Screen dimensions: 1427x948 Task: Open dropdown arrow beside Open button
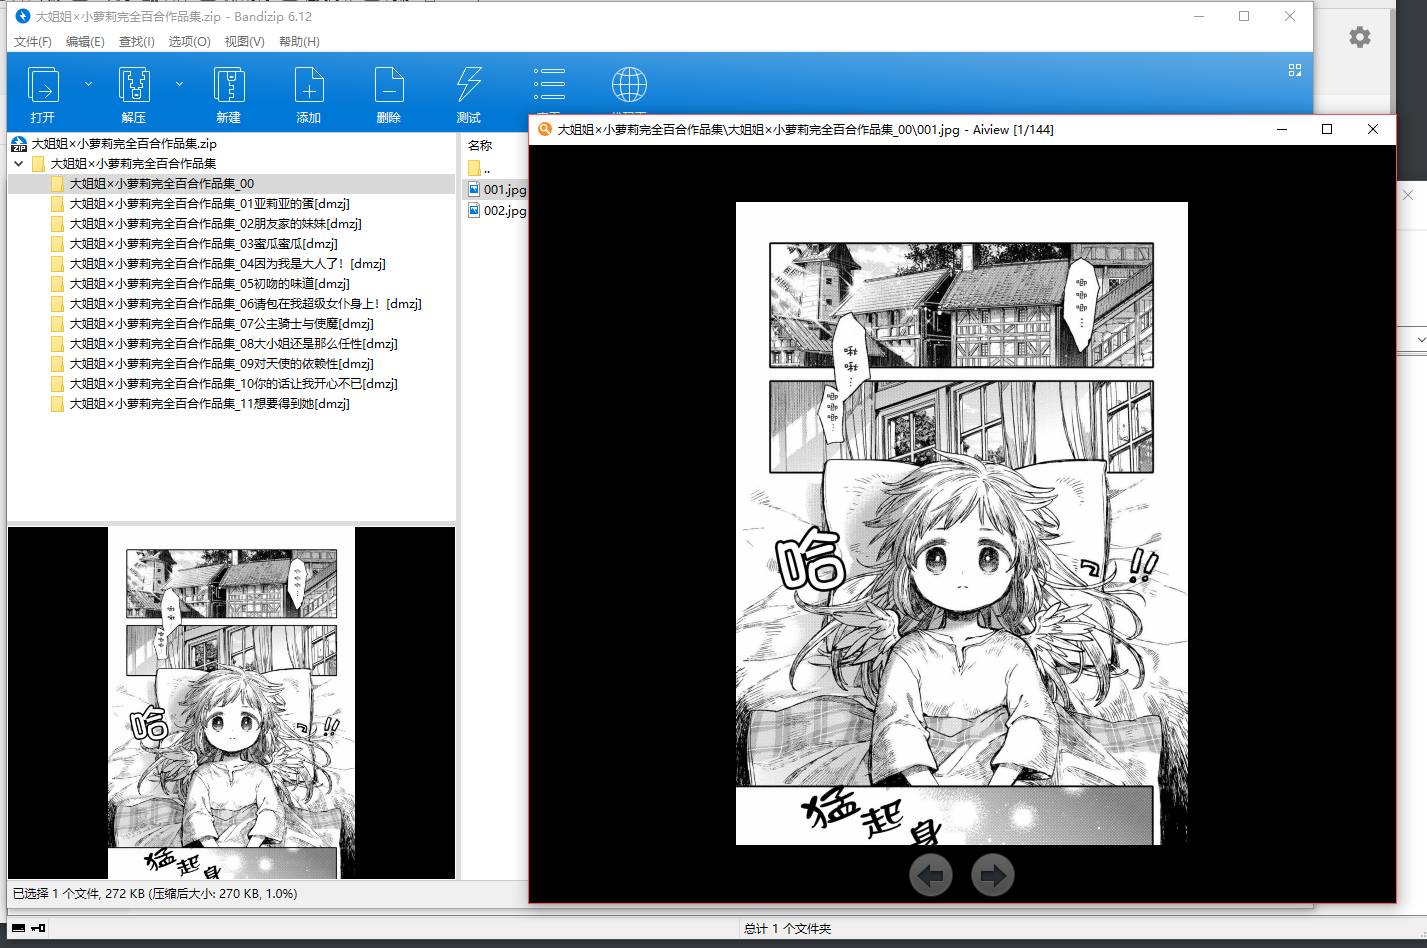pyautogui.click(x=88, y=85)
